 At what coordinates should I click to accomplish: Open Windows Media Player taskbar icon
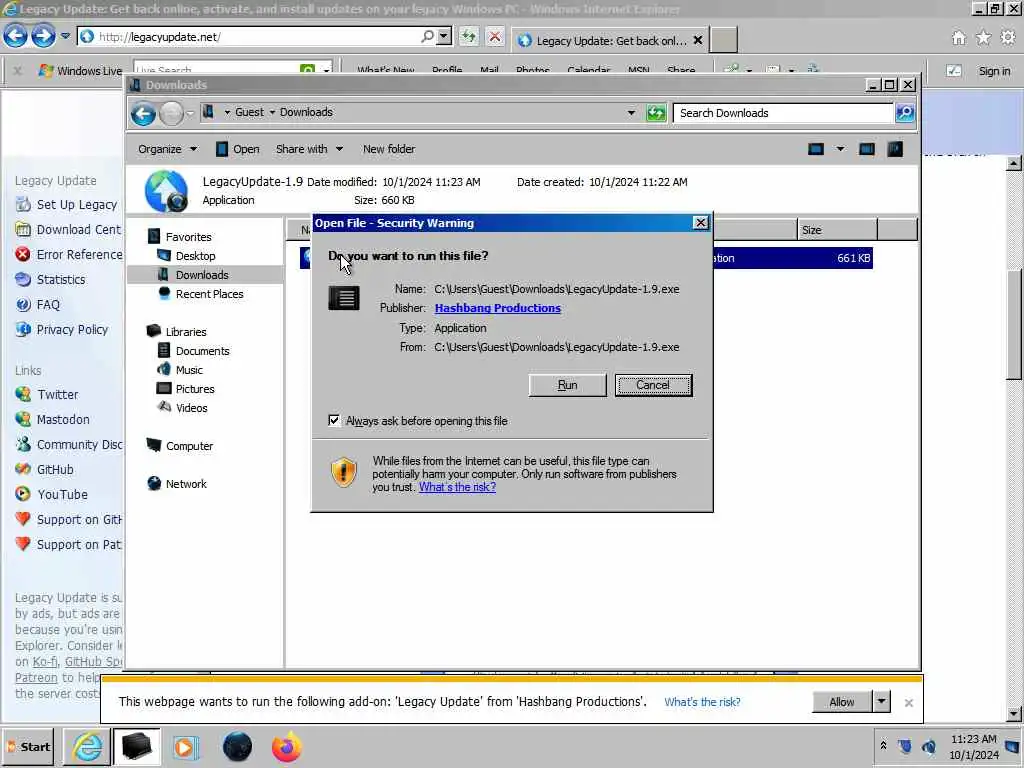(x=185, y=747)
